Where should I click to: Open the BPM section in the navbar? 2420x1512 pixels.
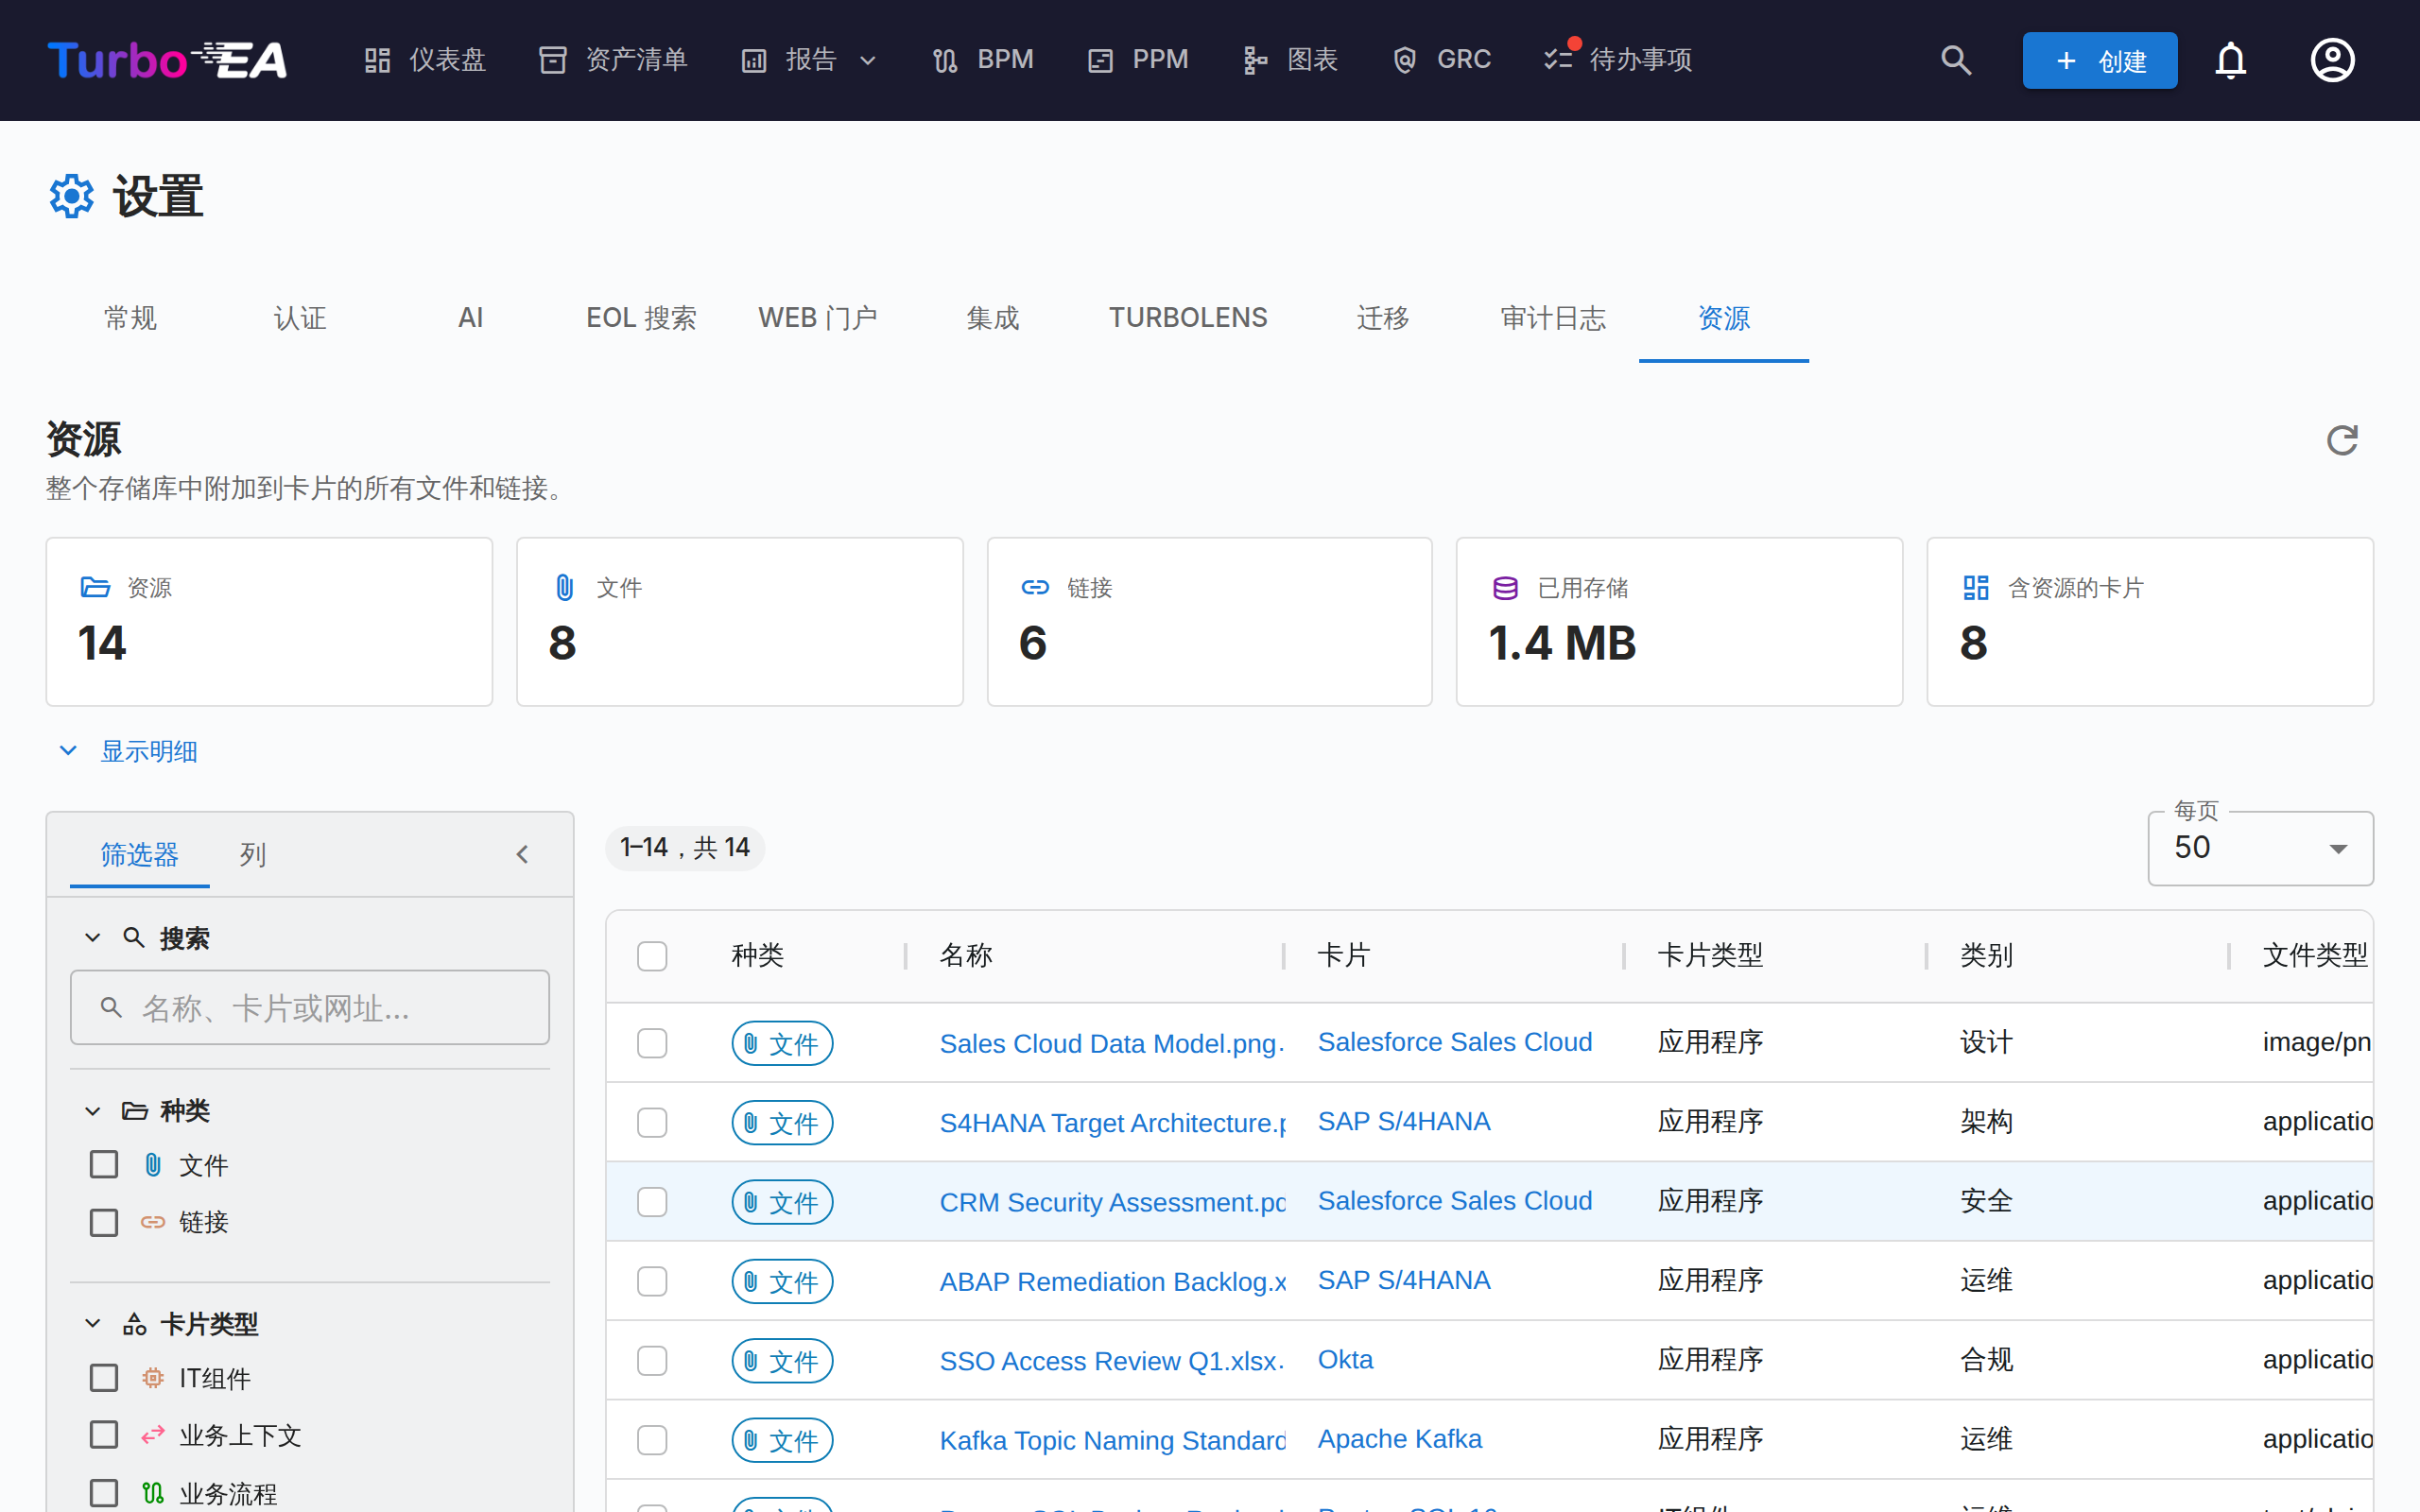pos(983,60)
